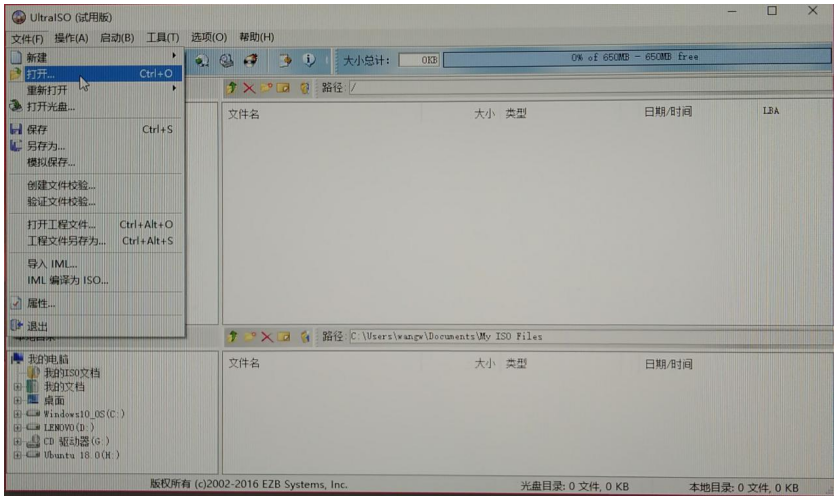Click the new folder icon in local pane

coord(249,336)
